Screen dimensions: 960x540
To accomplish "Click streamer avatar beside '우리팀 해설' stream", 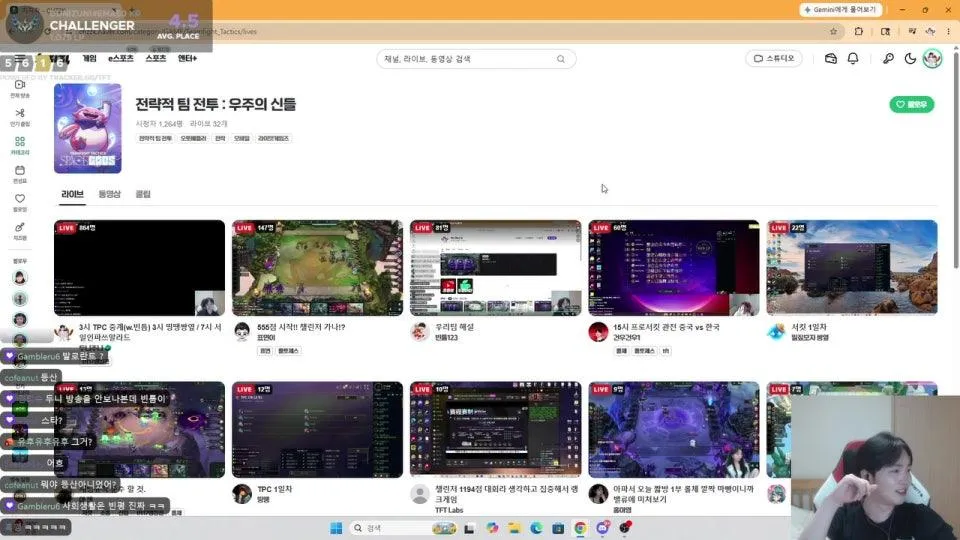I will point(420,332).
